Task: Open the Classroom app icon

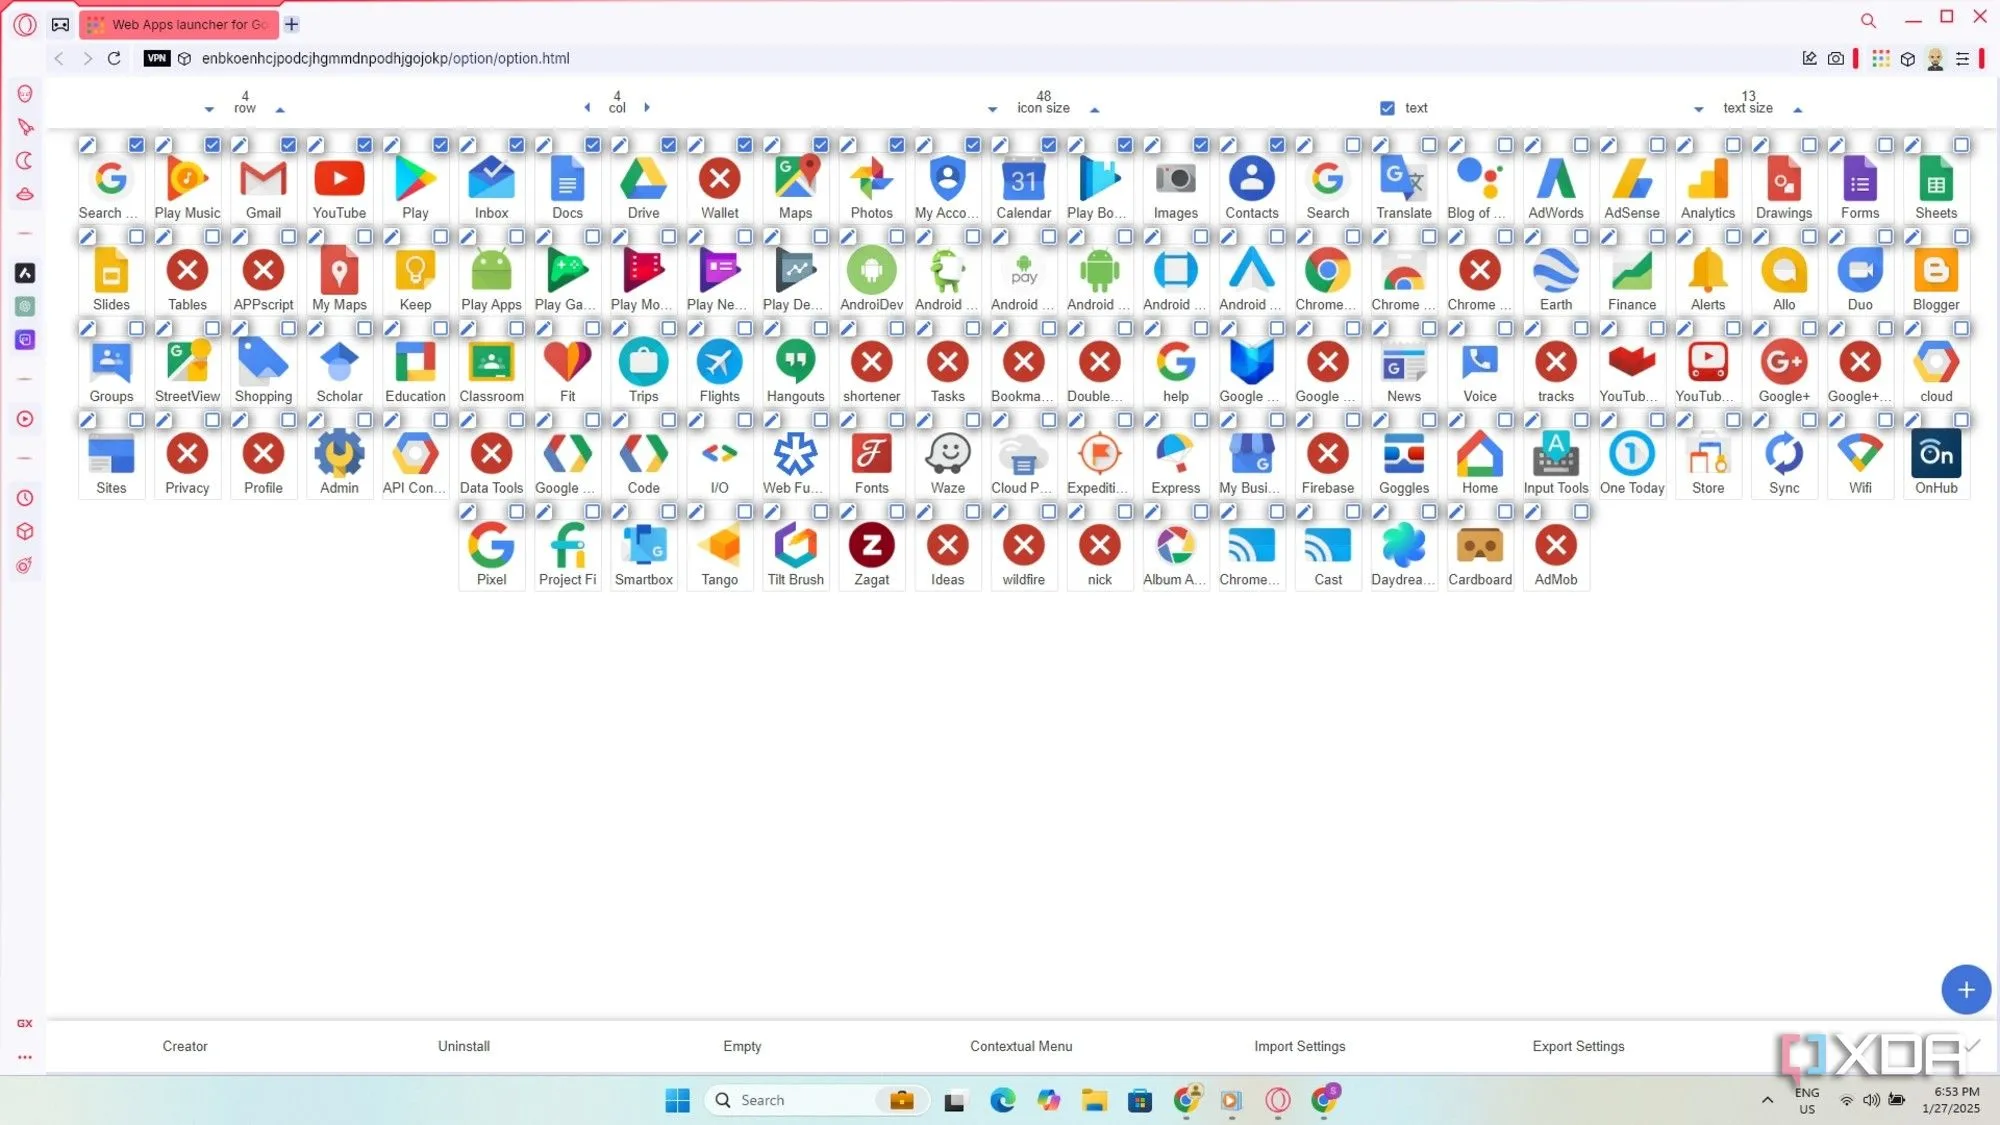Action: click(x=491, y=363)
